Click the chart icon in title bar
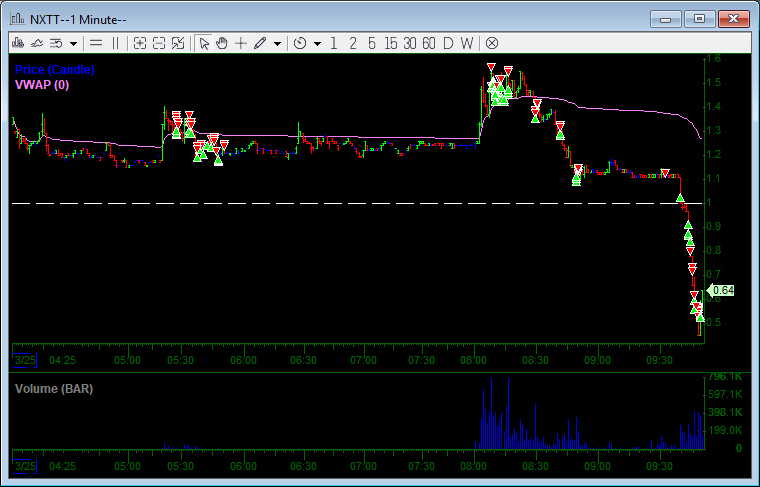Viewport: 760px width, 487px height. (17, 19)
